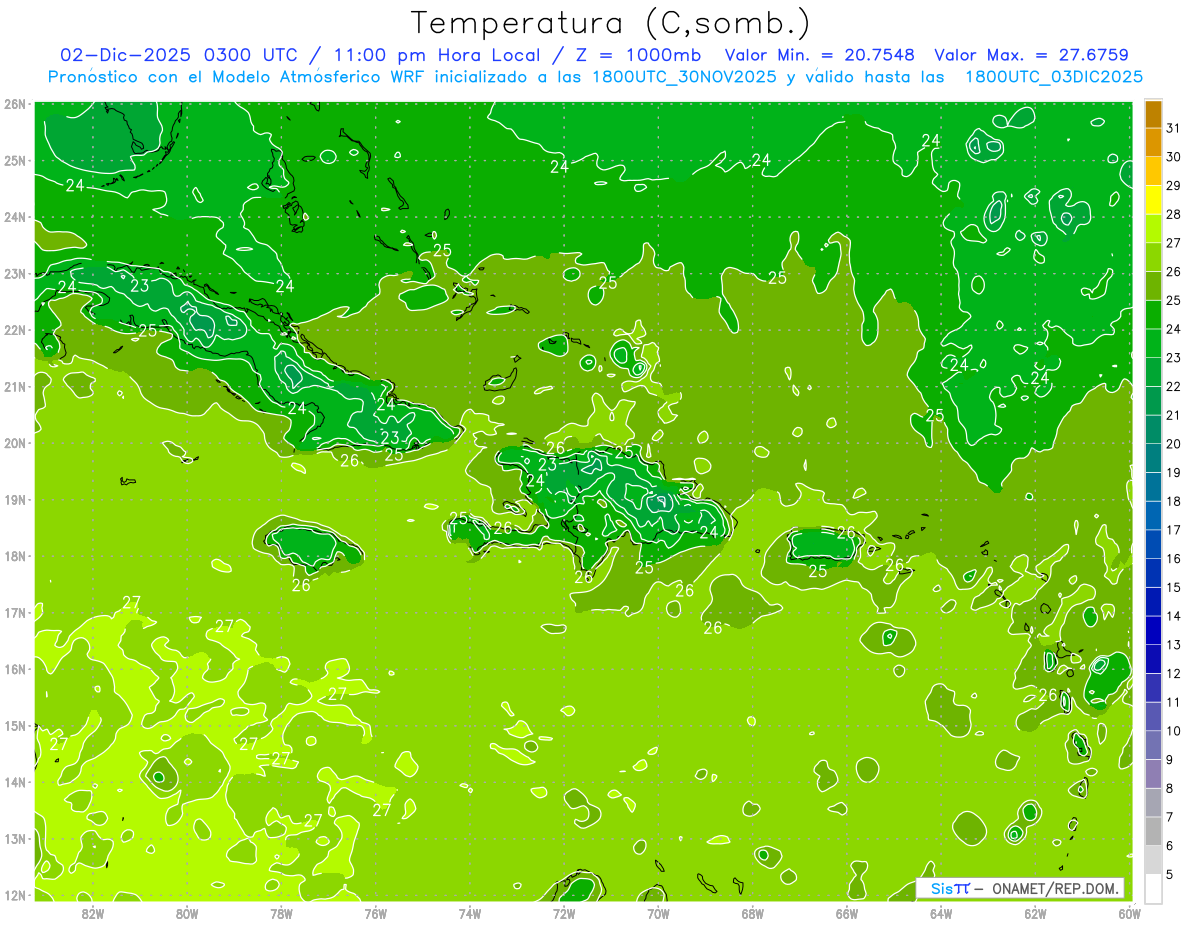The height and width of the screenshot is (927, 1200).
Task: Click the latitude label 12N
Action: 15,895
